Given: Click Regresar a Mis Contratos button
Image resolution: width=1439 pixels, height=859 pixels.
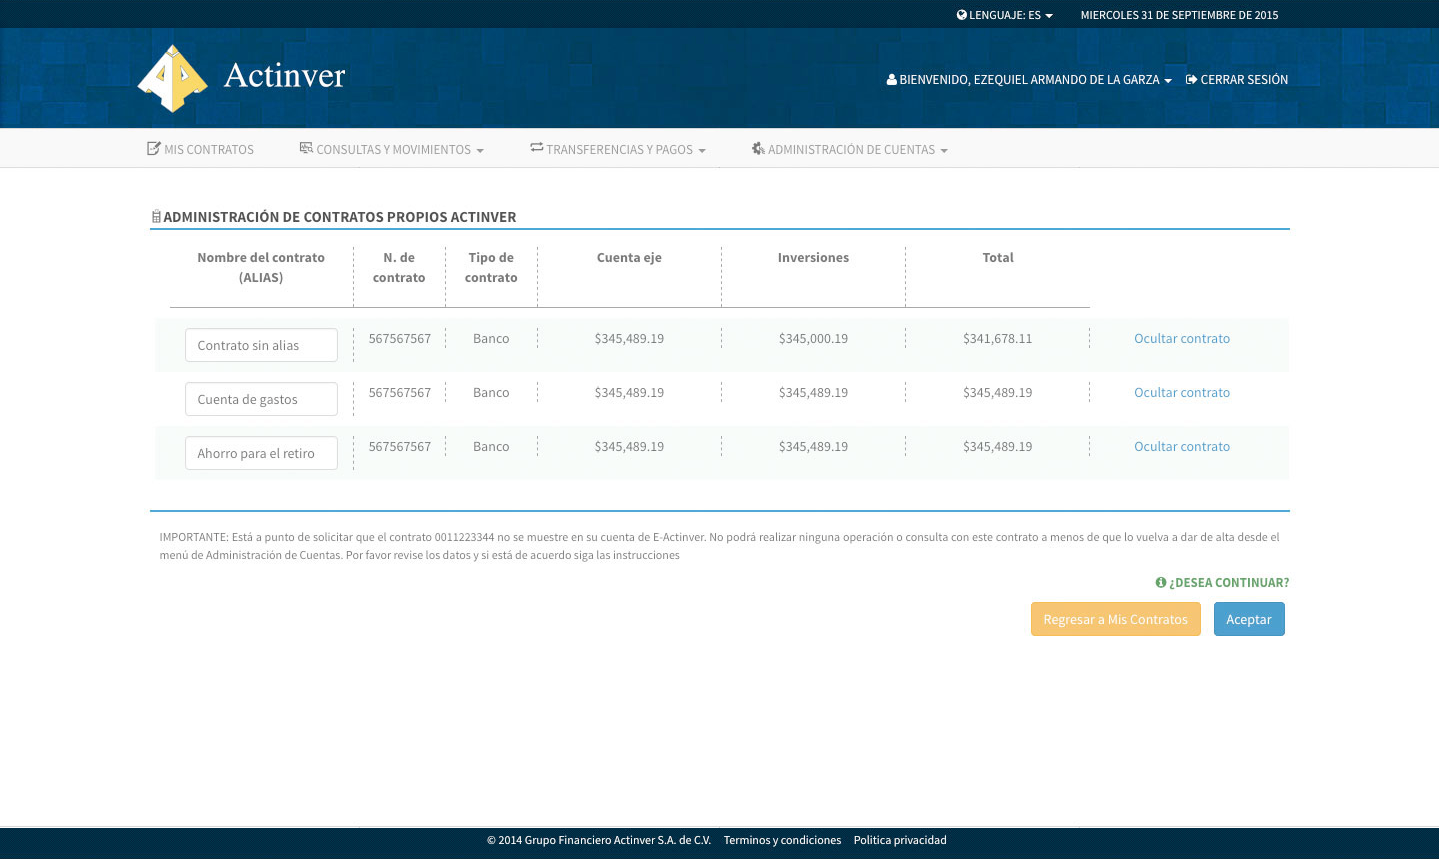Looking at the screenshot, I should point(1115,619).
